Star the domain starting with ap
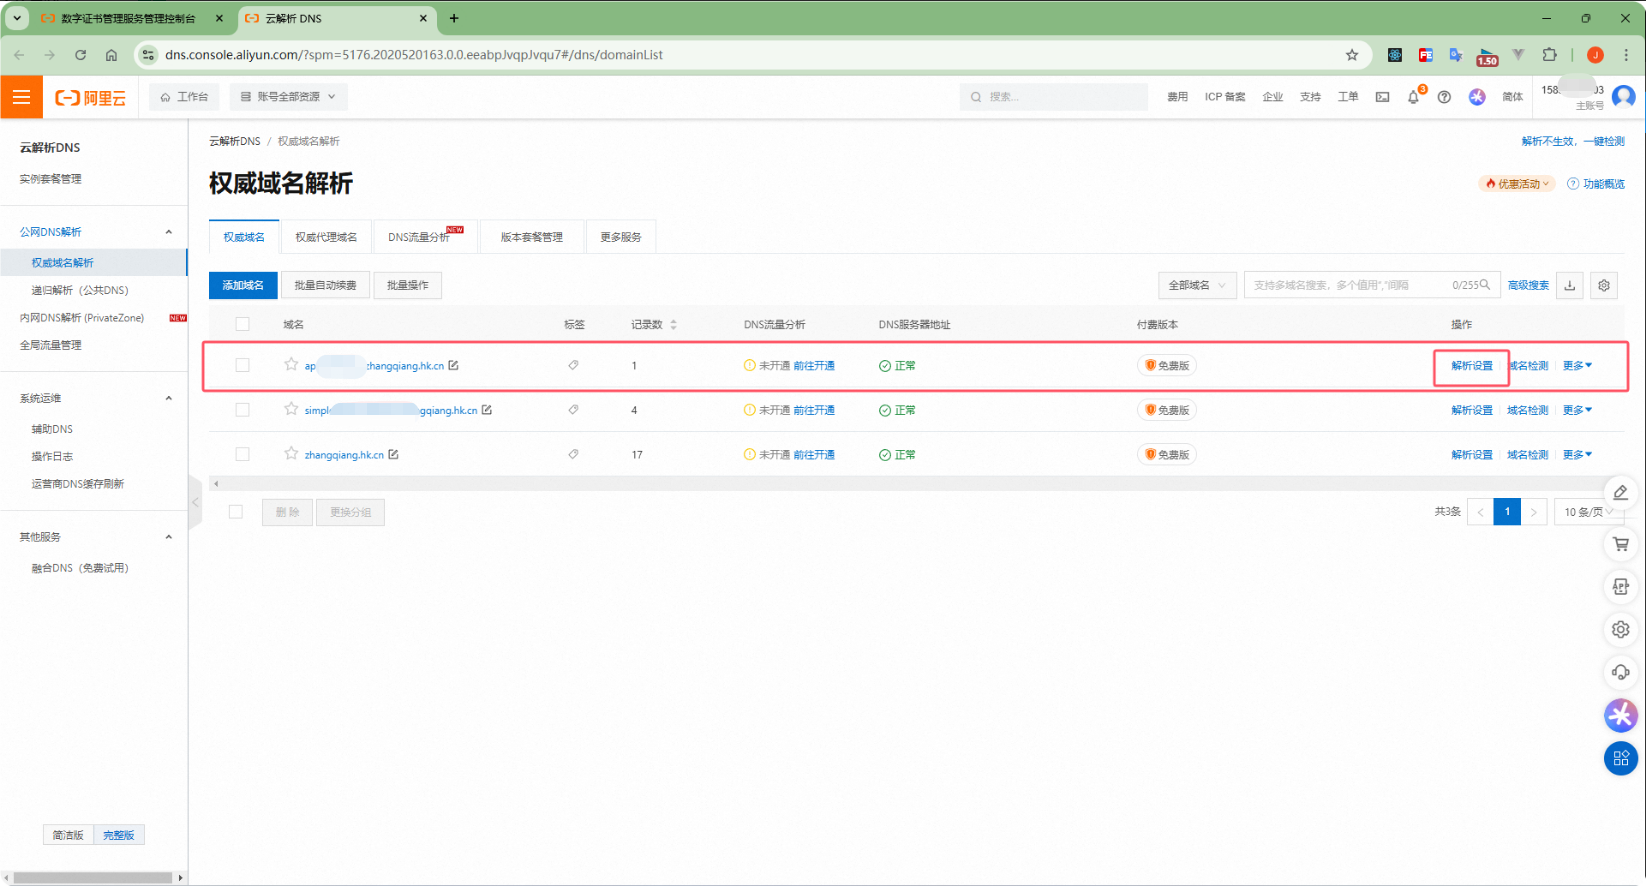 click(291, 364)
